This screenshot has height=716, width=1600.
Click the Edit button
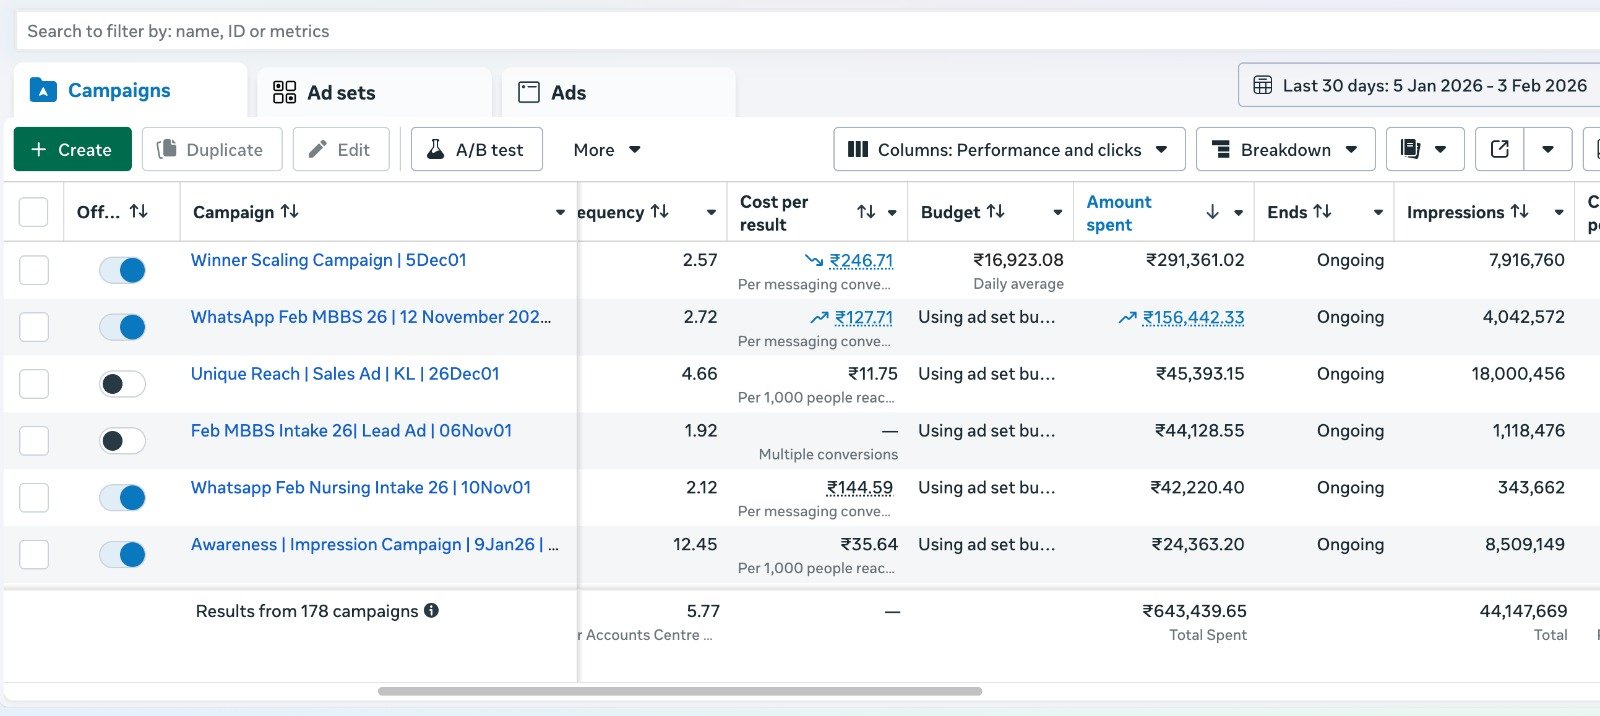click(340, 149)
